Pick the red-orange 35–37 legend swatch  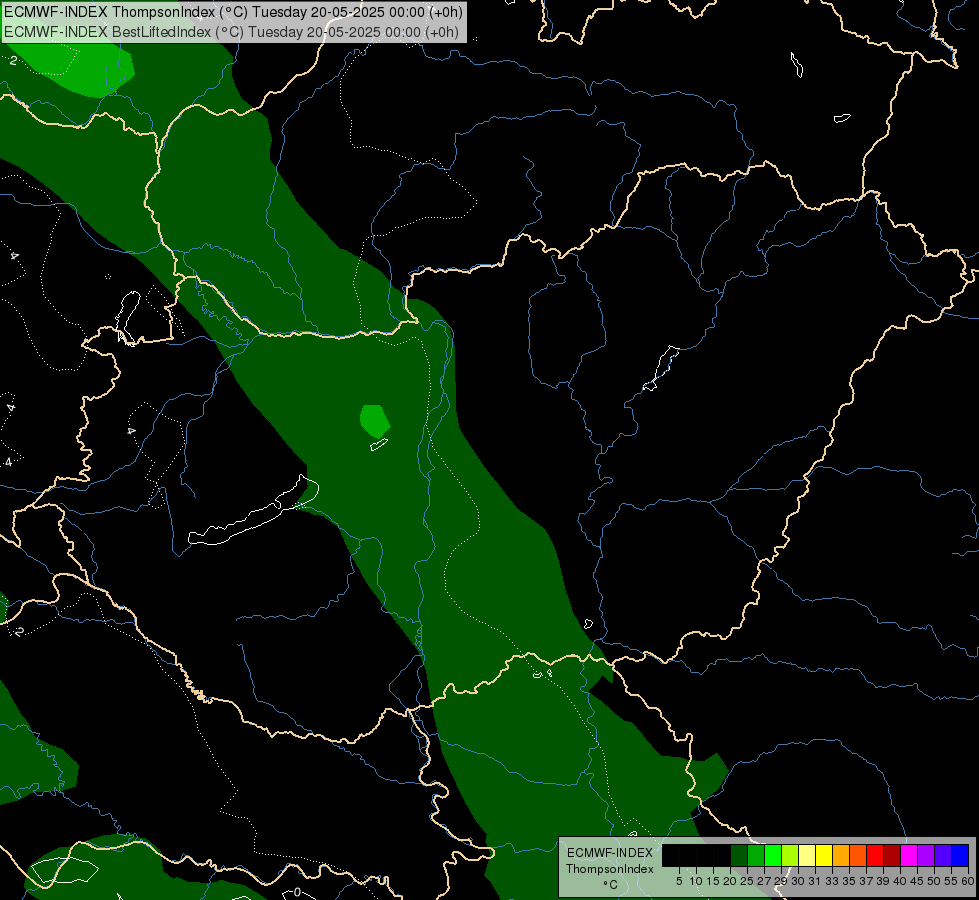[858, 855]
